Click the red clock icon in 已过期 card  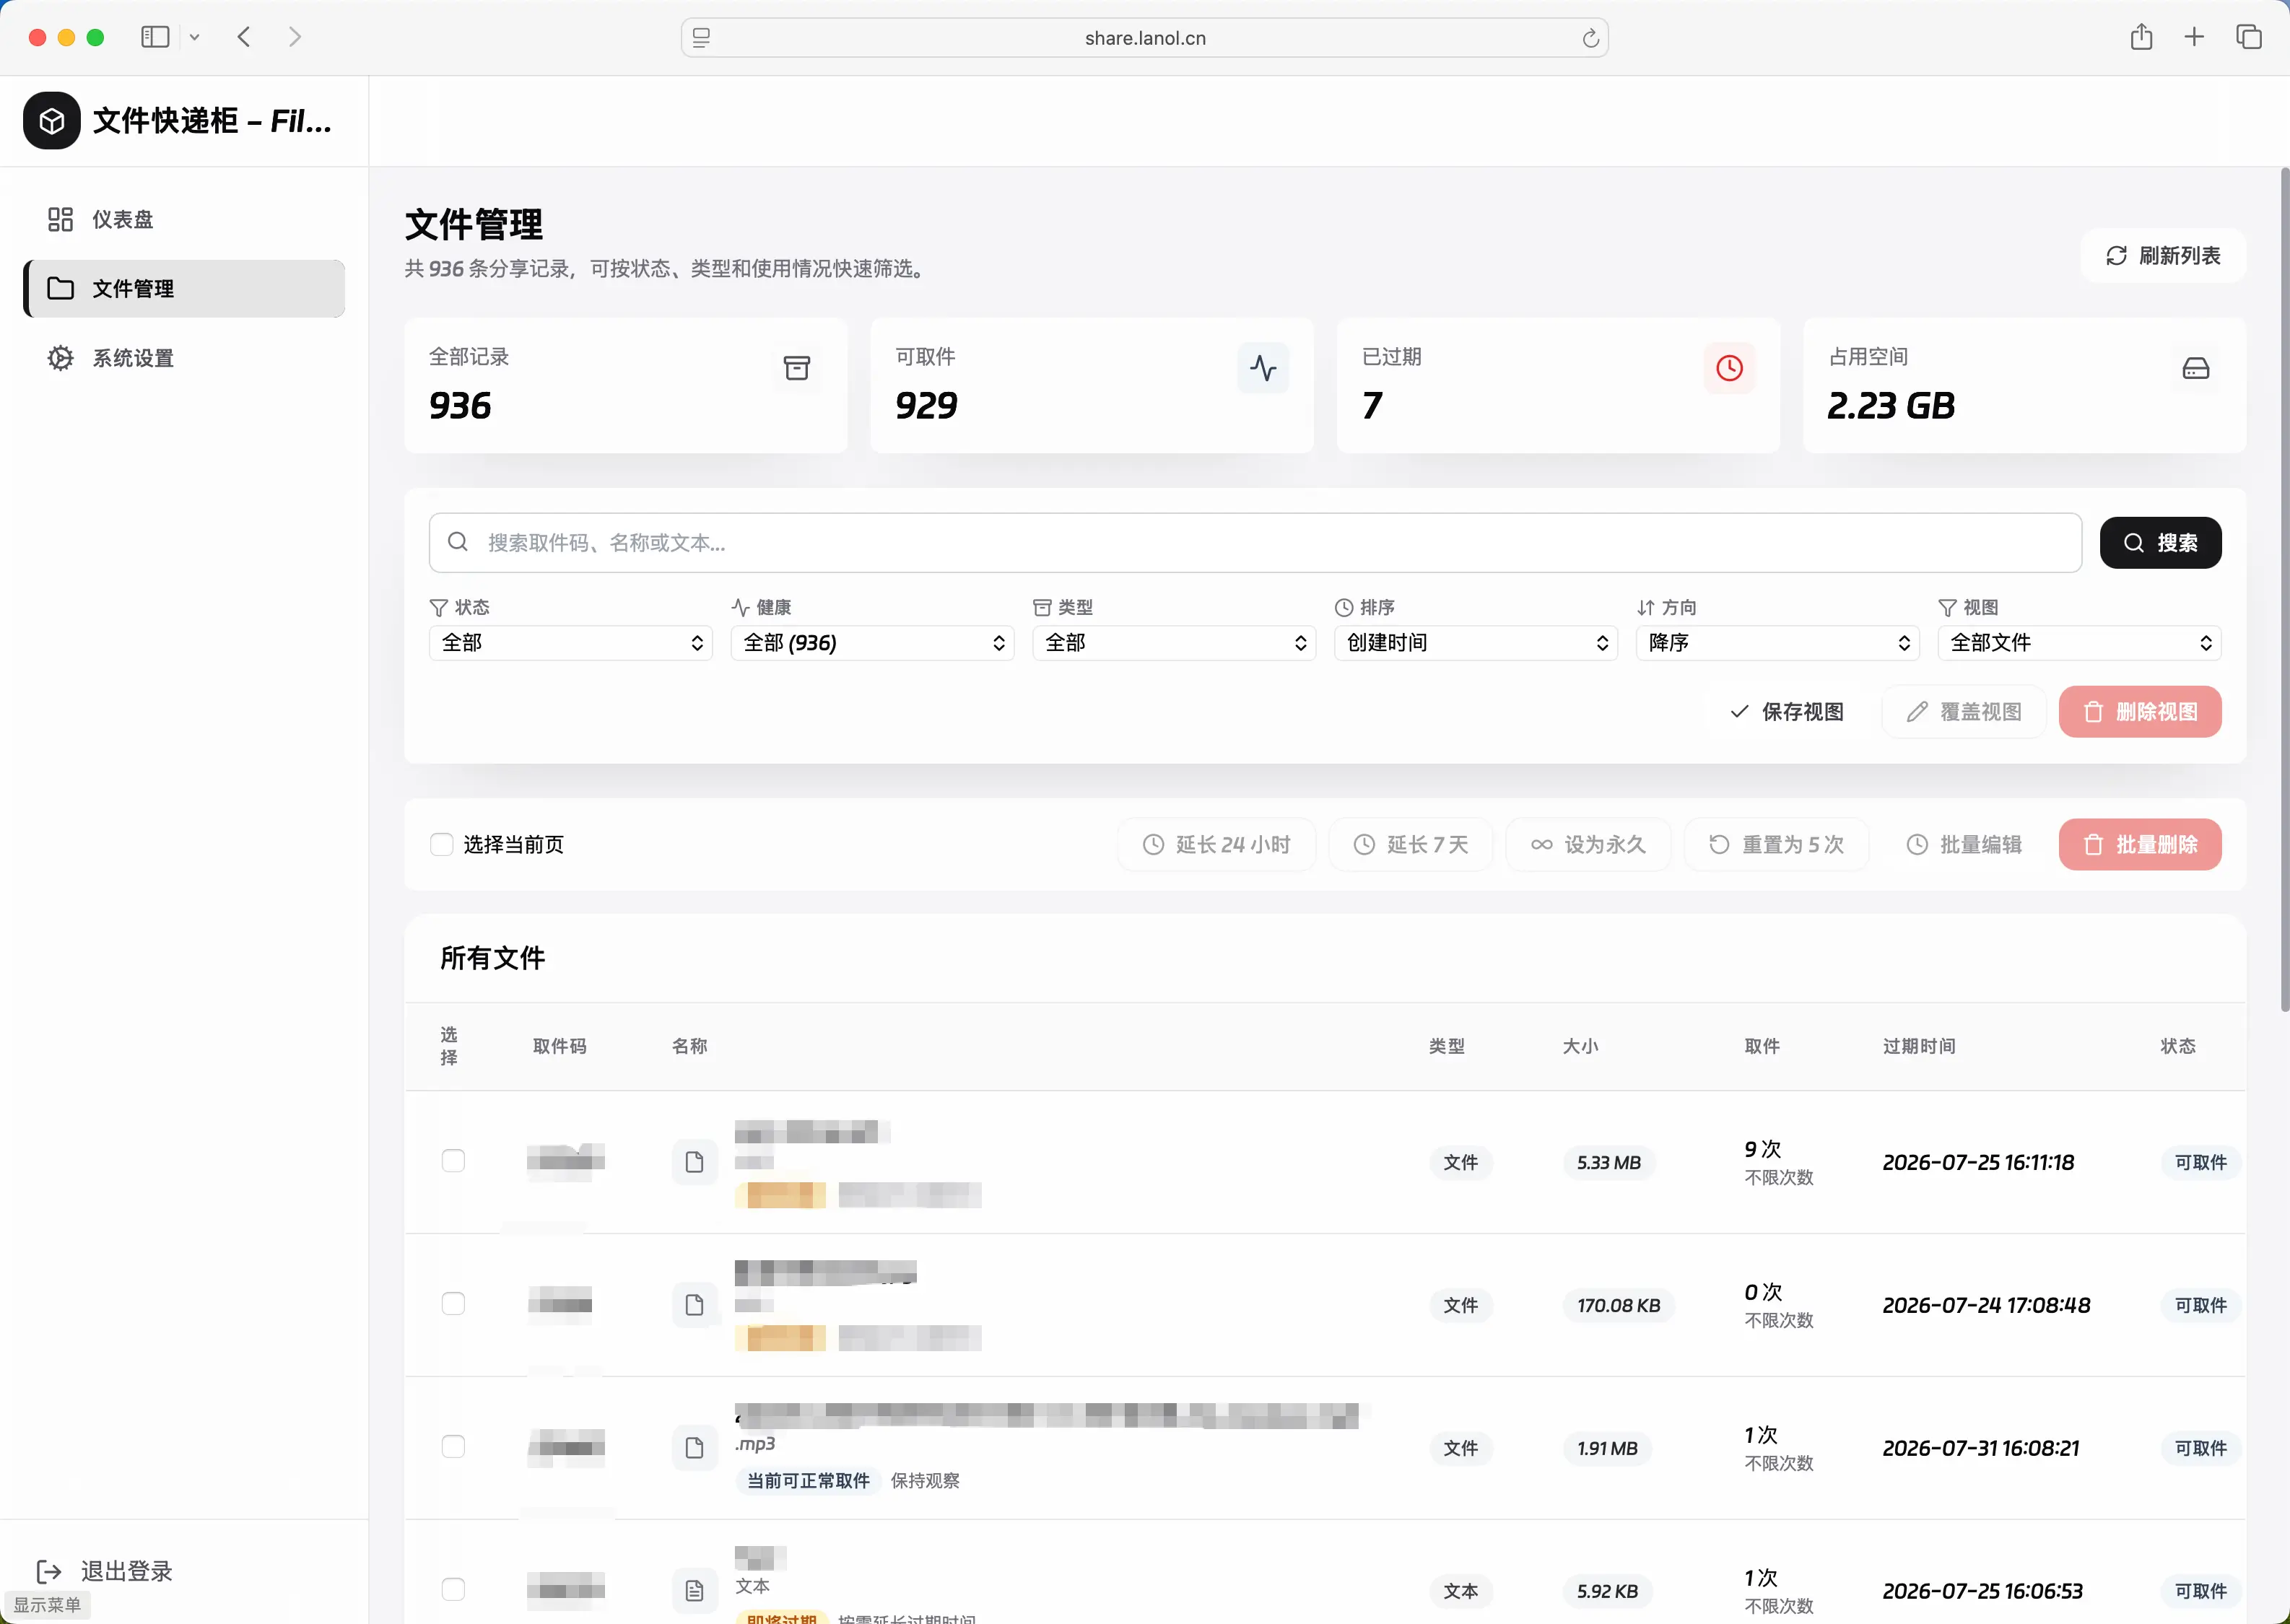click(x=1729, y=368)
